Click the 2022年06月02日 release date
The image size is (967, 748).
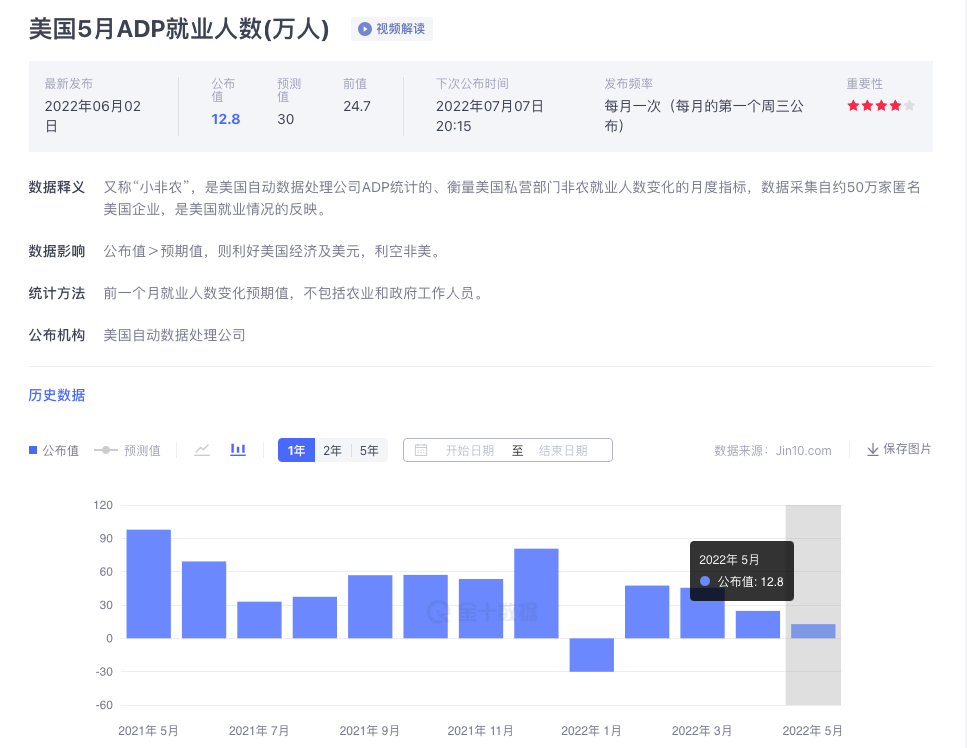93,116
